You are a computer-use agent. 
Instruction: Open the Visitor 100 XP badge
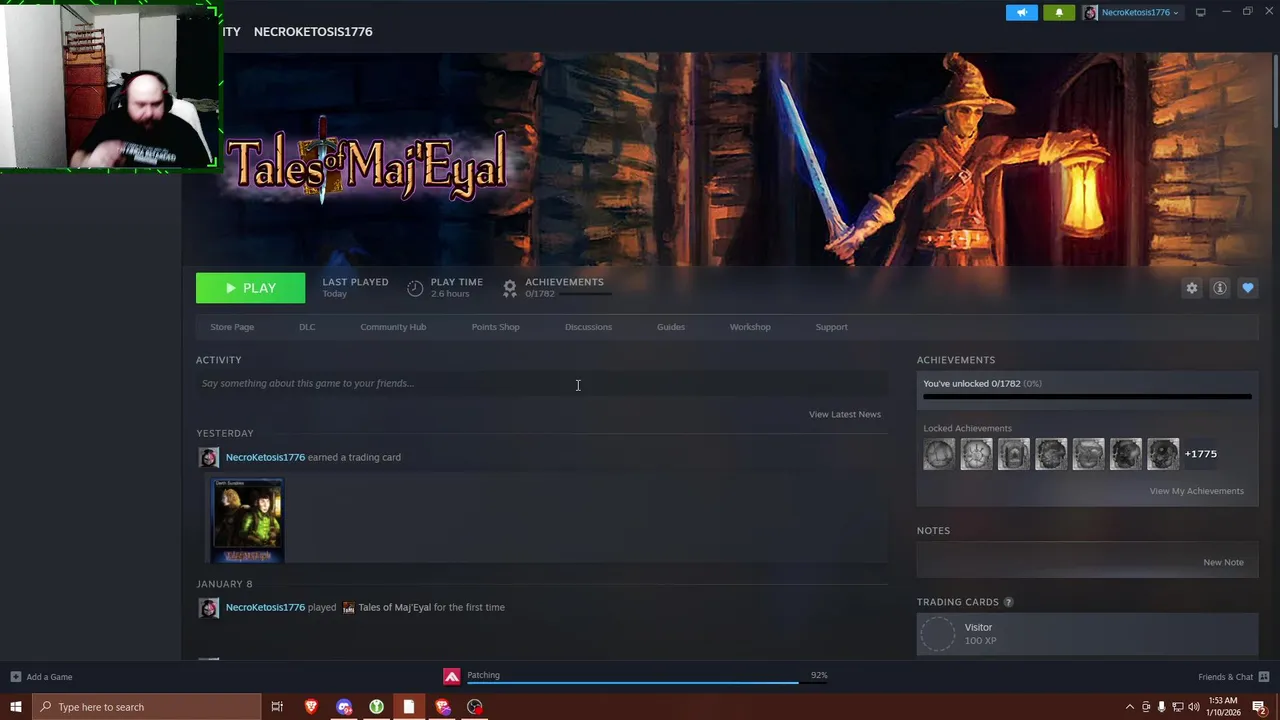point(1087,634)
